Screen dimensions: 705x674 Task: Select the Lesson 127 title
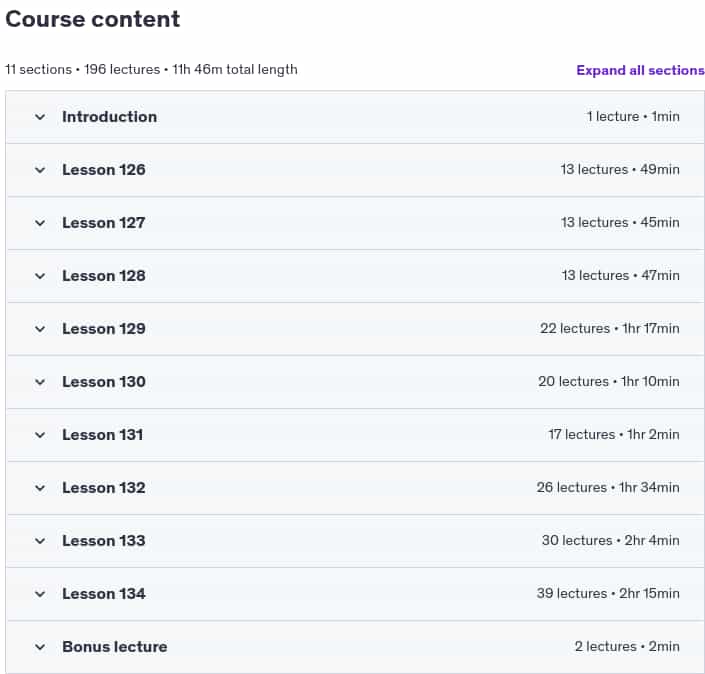(x=103, y=223)
